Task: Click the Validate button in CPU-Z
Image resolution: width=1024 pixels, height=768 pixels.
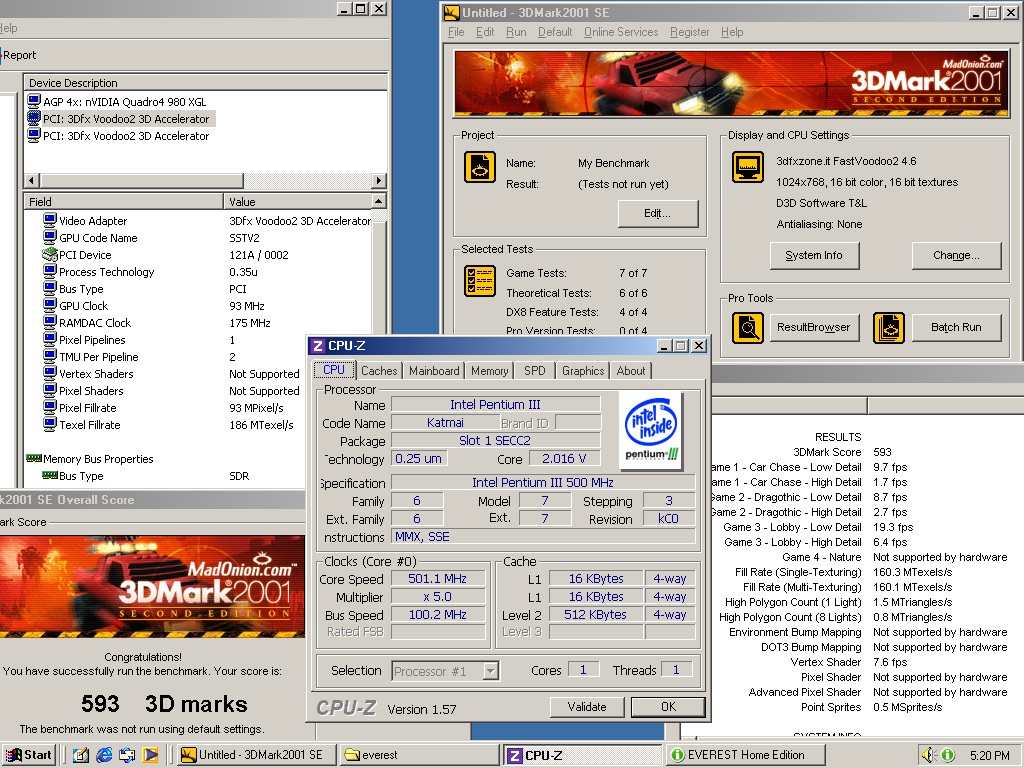Action: [586, 707]
